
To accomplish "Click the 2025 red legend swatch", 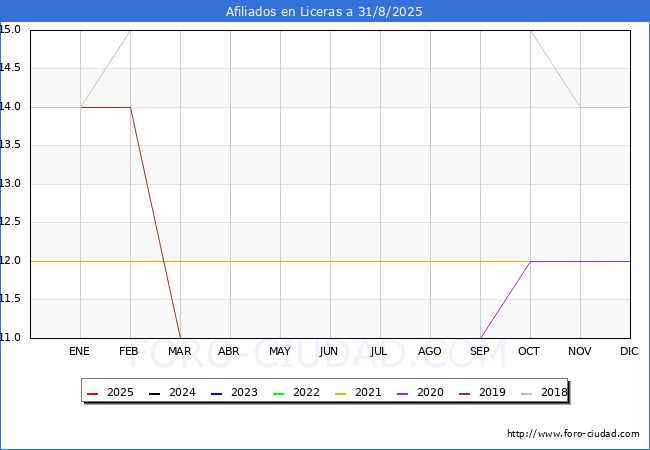I will (x=93, y=393).
